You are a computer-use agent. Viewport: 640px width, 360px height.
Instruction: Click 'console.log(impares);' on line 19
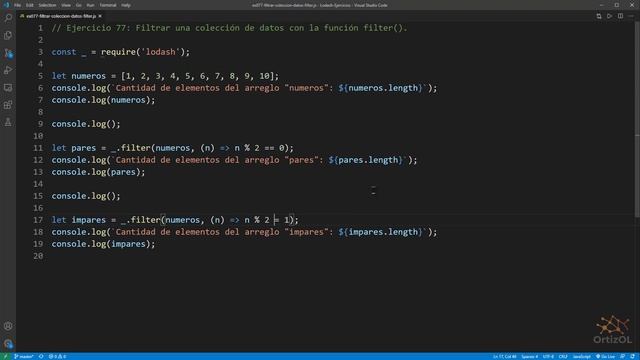[103, 244]
